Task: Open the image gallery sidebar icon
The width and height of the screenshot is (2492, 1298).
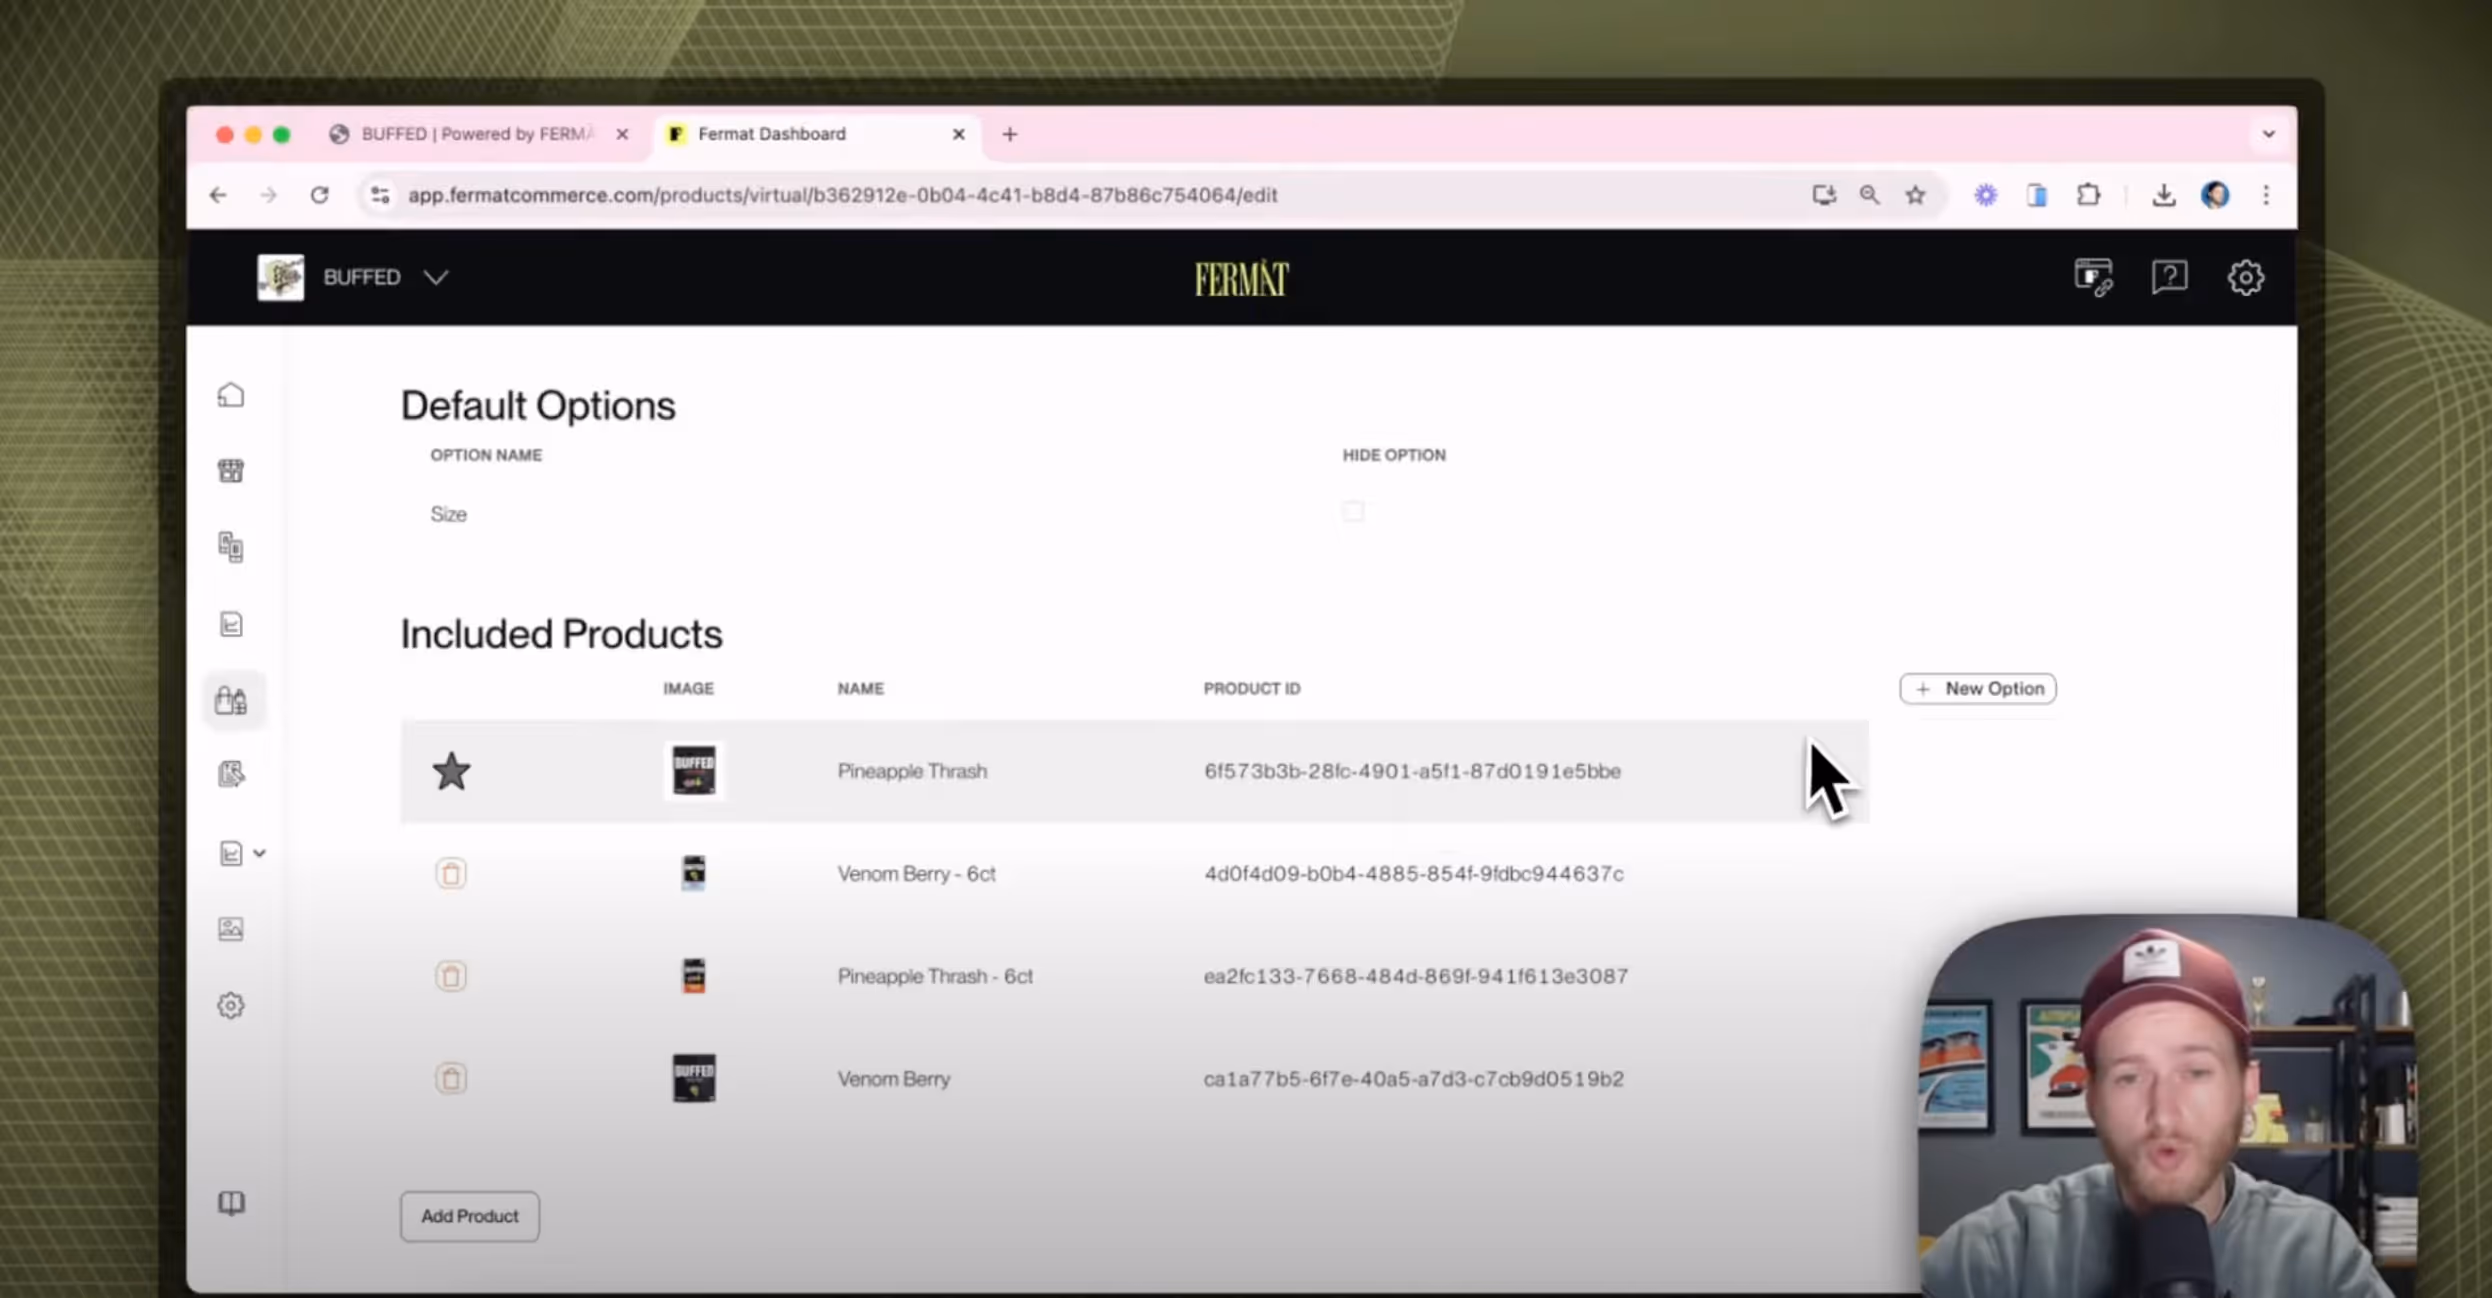Action: 231,929
